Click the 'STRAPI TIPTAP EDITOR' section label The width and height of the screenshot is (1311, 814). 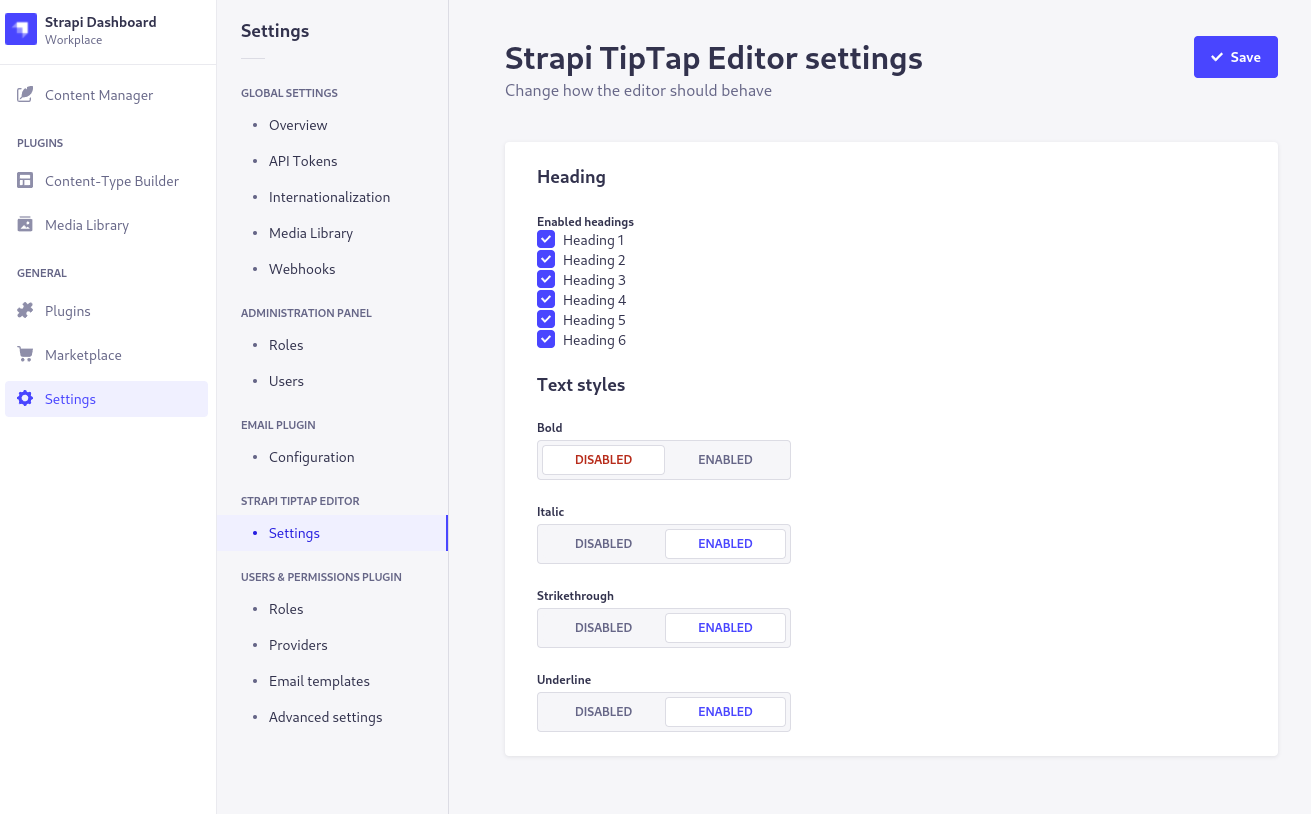300,501
